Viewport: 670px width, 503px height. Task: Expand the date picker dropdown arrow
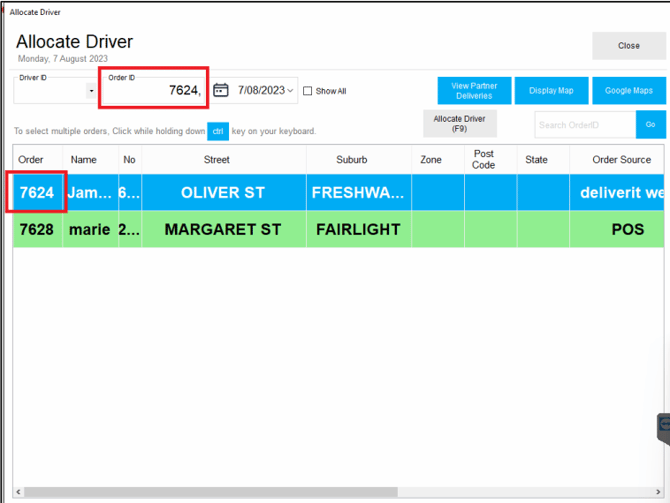(291, 91)
